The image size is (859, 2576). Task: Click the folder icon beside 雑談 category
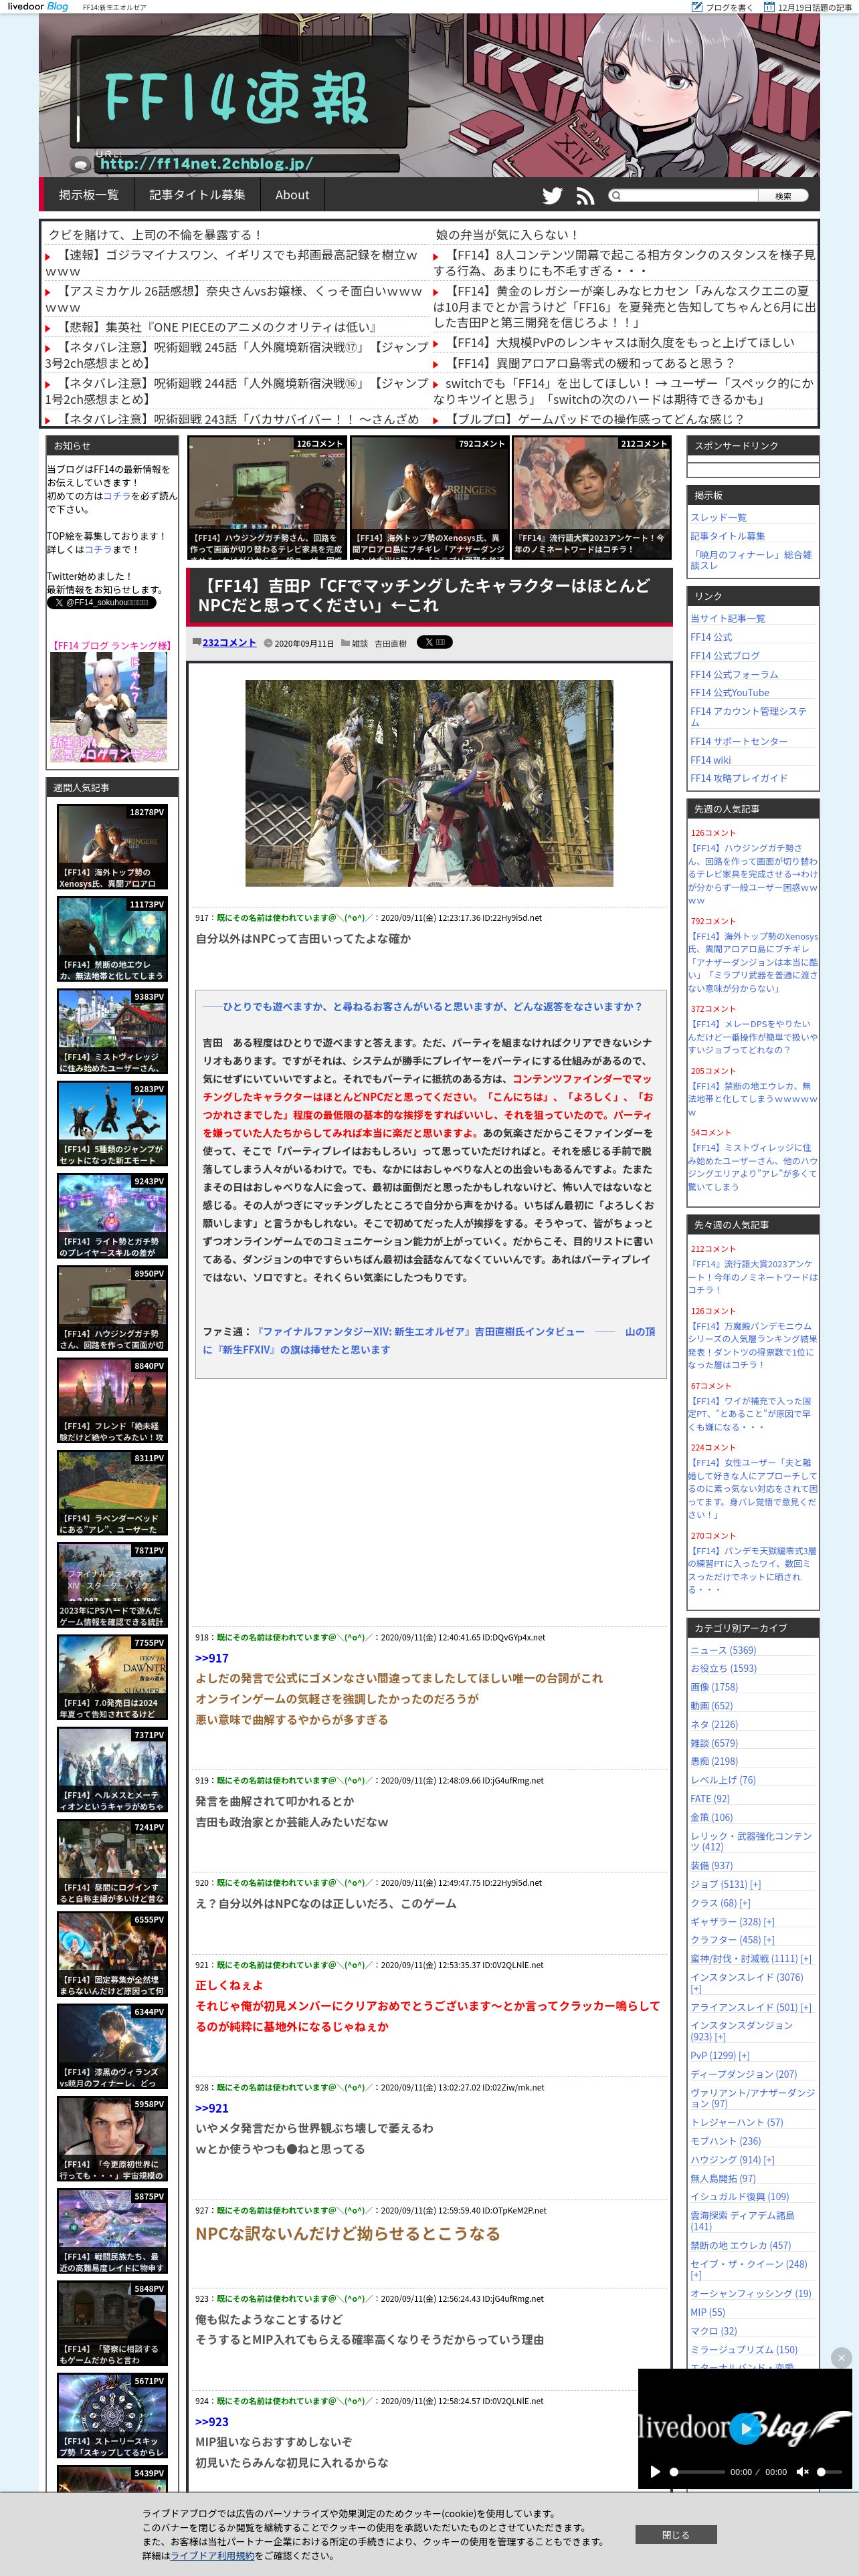coord(345,643)
